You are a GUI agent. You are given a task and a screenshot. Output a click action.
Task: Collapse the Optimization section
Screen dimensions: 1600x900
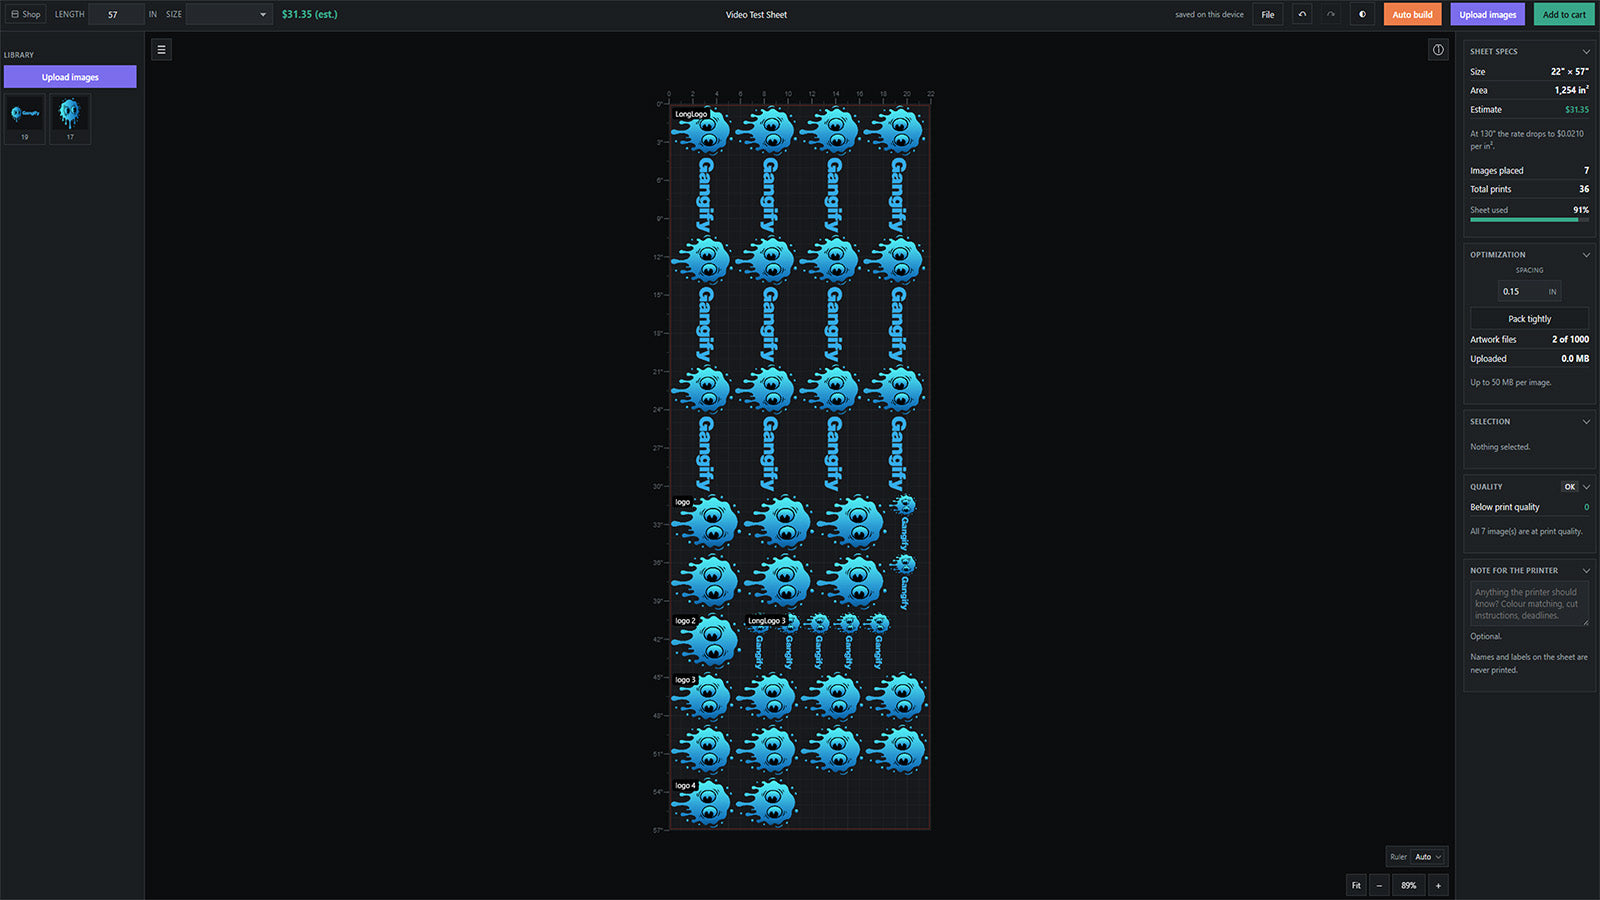(x=1586, y=254)
